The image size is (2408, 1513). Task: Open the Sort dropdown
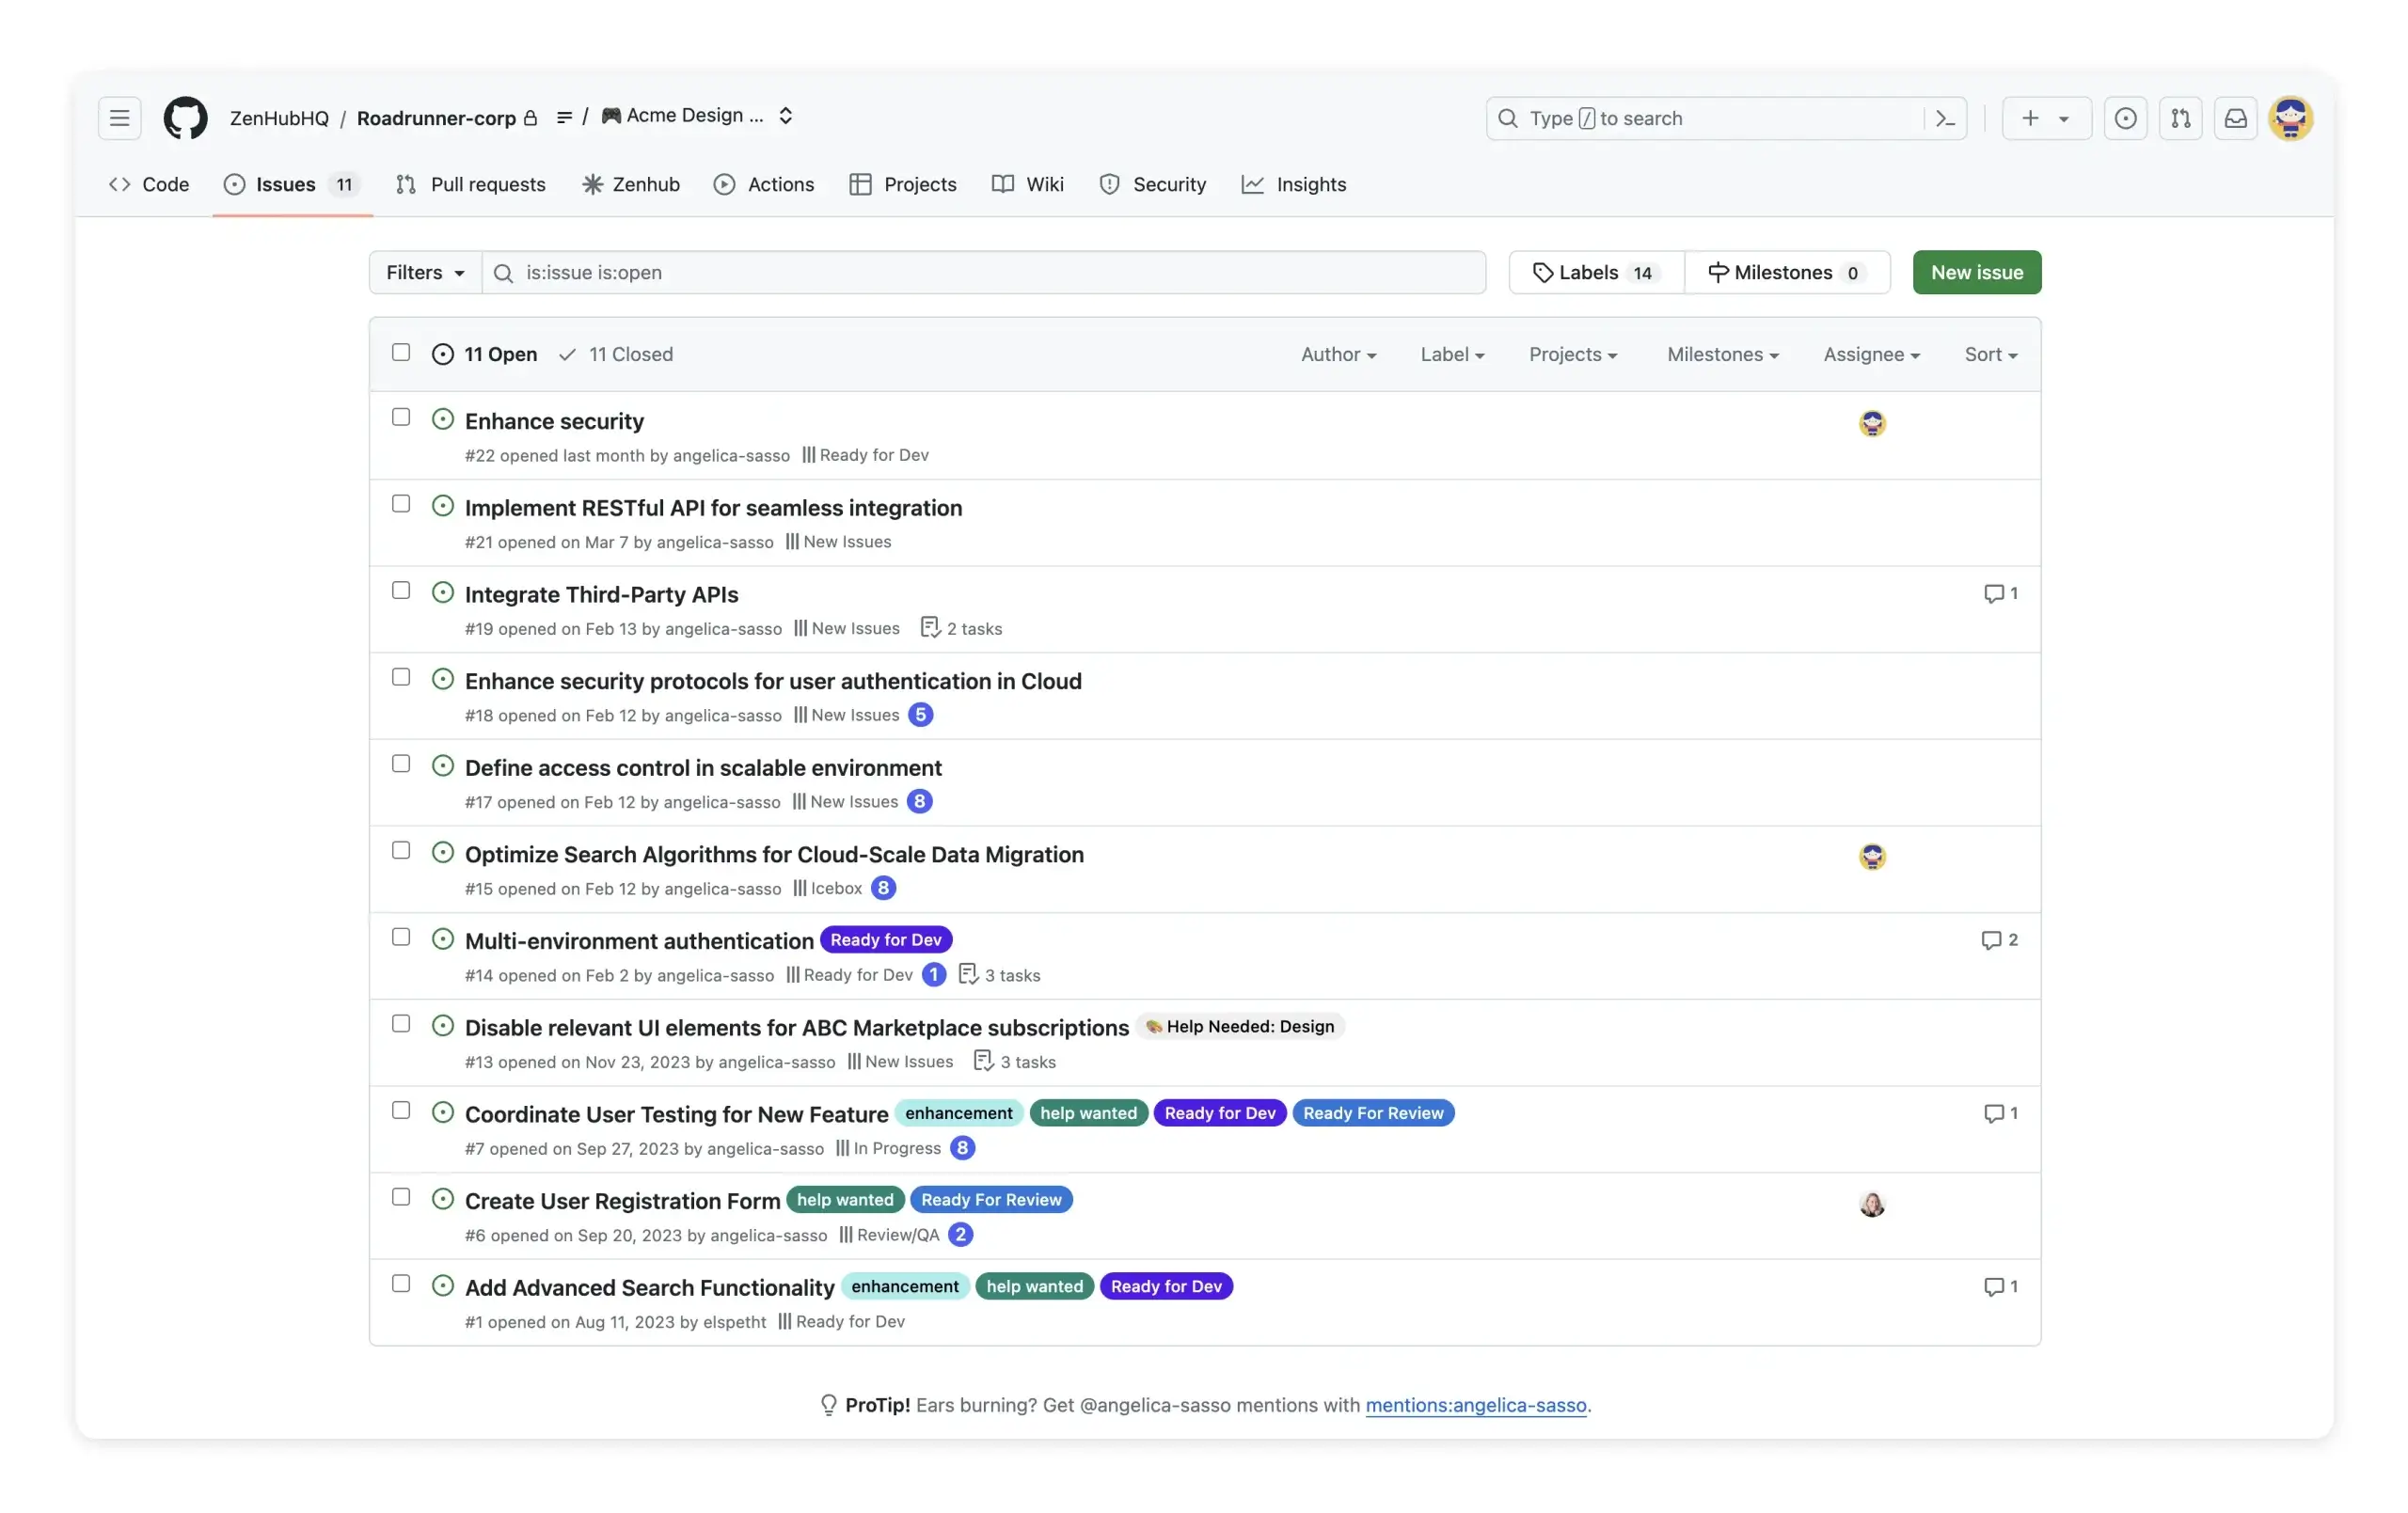1990,354
